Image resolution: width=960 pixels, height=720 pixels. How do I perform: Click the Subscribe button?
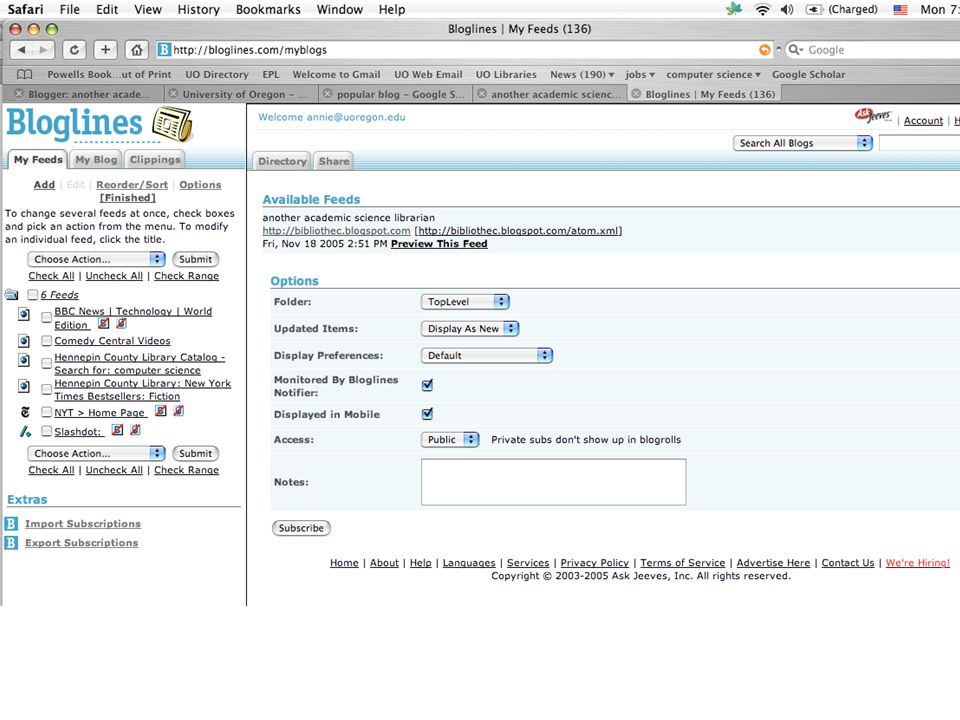click(x=301, y=528)
